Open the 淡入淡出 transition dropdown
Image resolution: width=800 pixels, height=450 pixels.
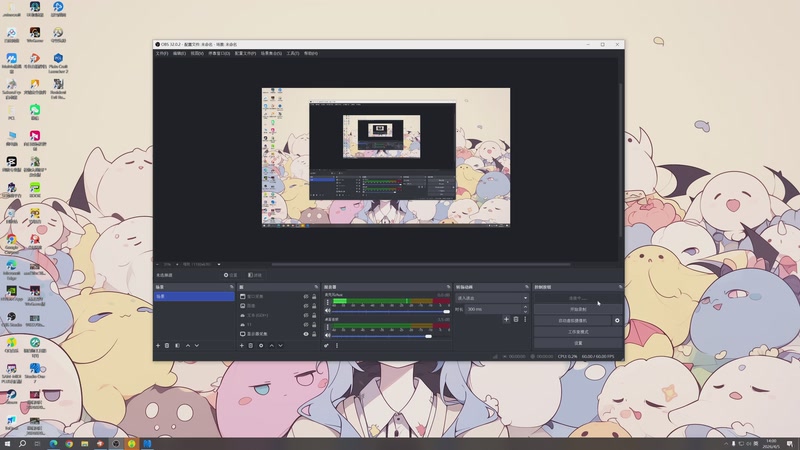pos(492,298)
